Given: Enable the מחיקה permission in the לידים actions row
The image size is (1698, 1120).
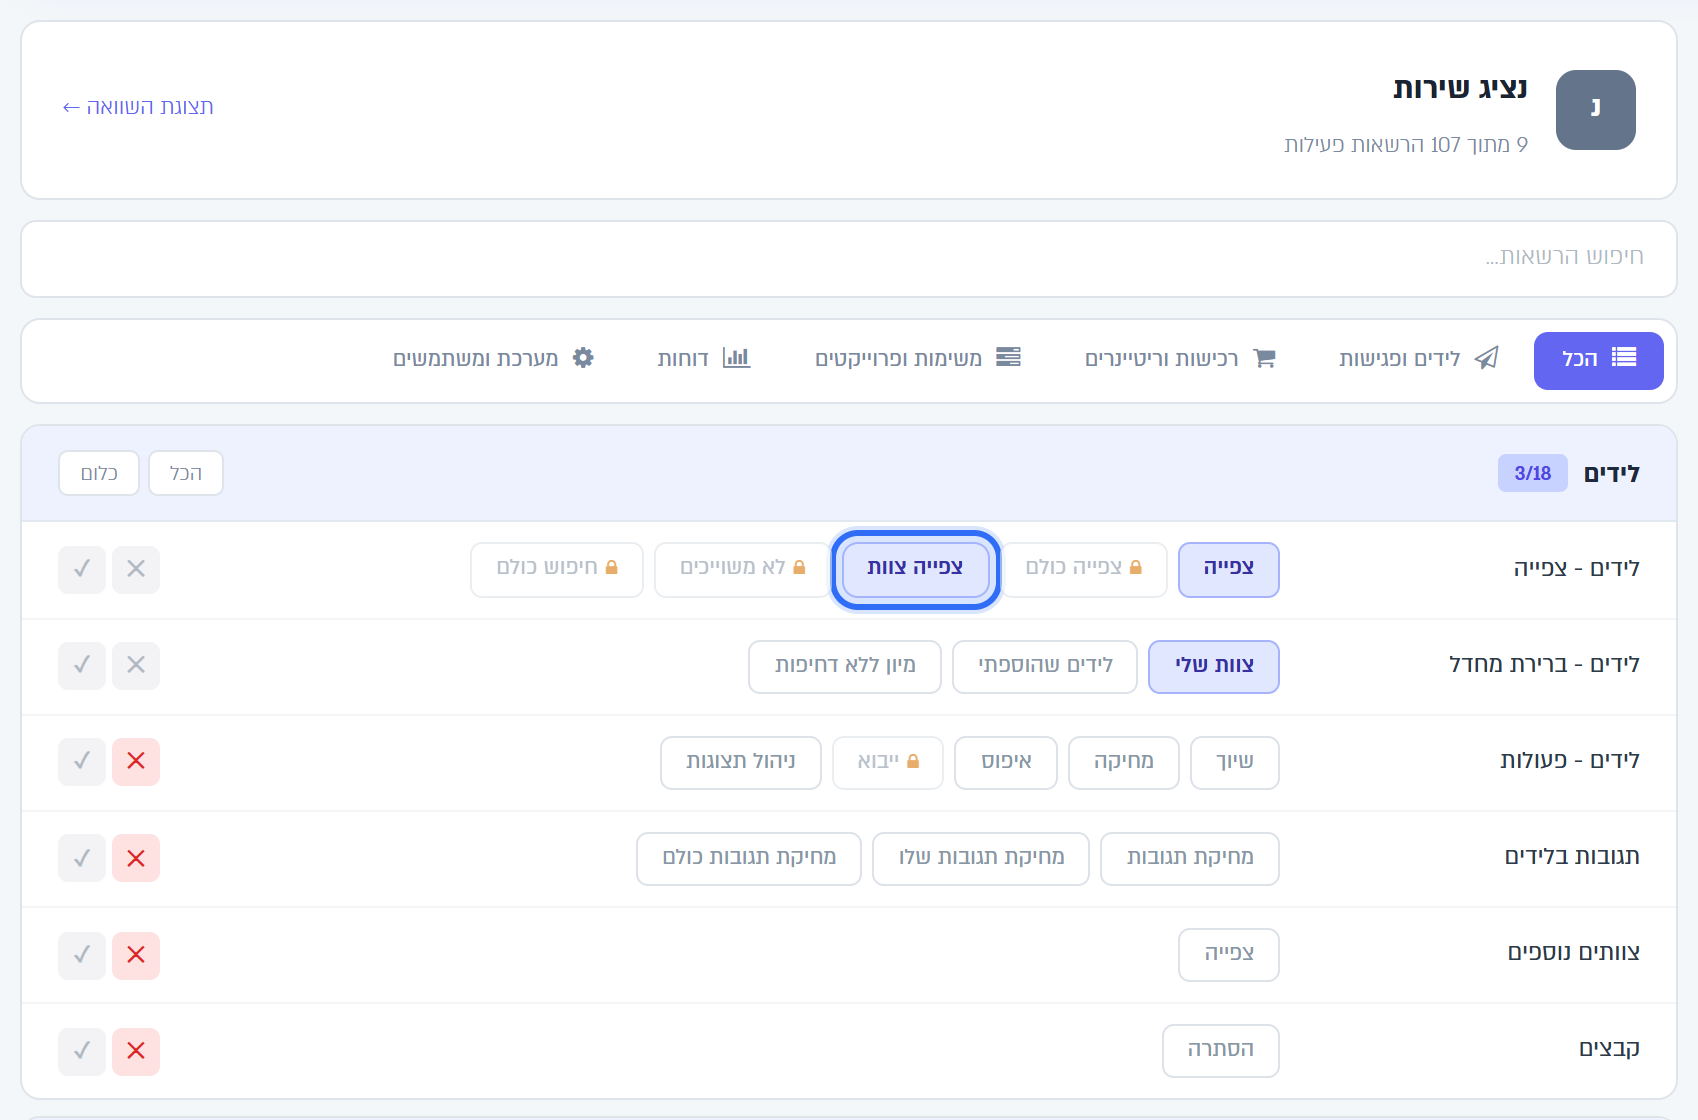Looking at the screenshot, I should [1124, 762].
